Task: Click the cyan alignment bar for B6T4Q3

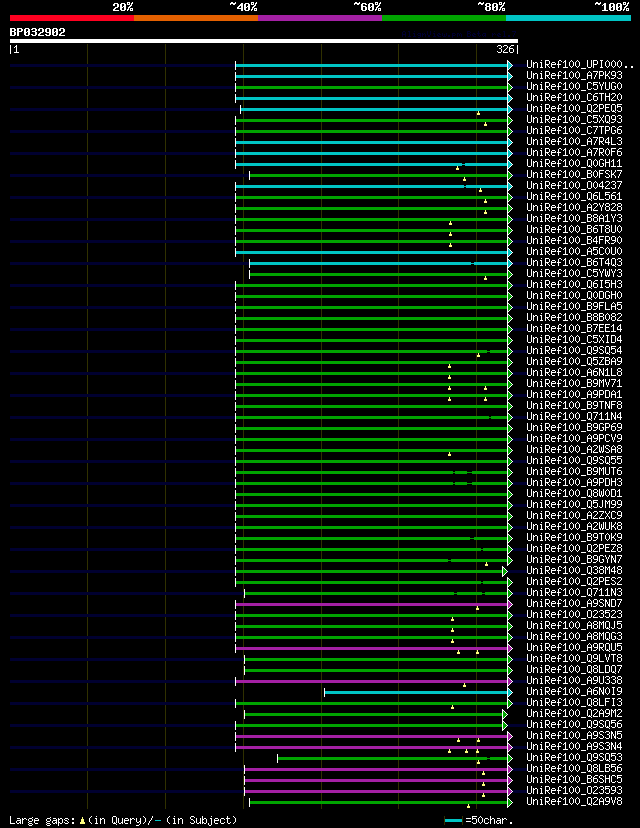Action: [x=379, y=263]
